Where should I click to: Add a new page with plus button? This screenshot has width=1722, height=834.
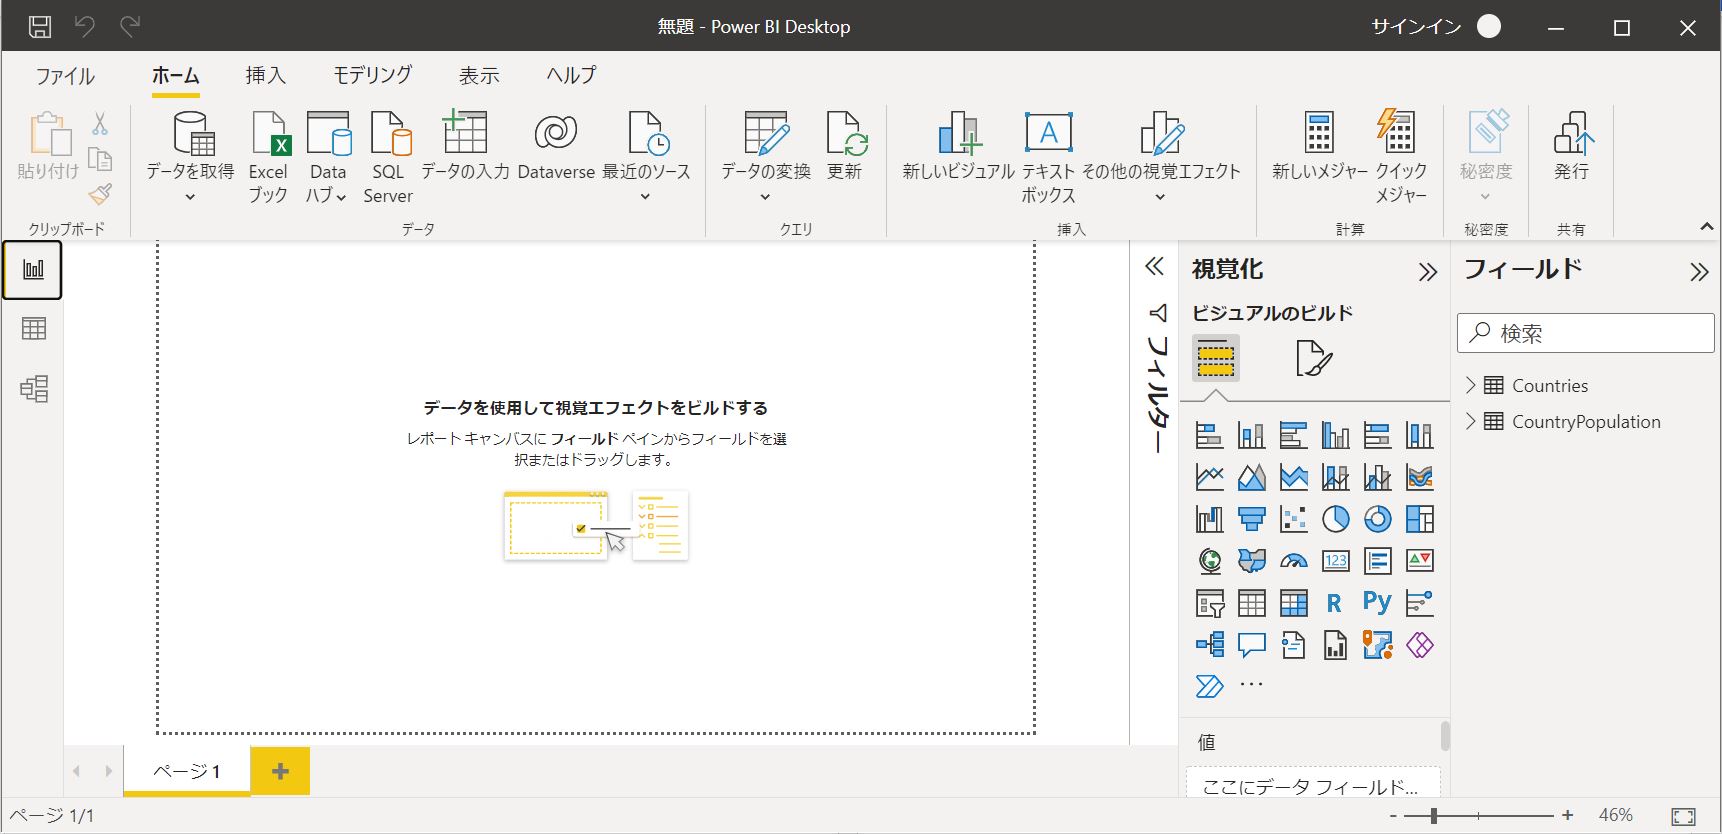click(280, 771)
